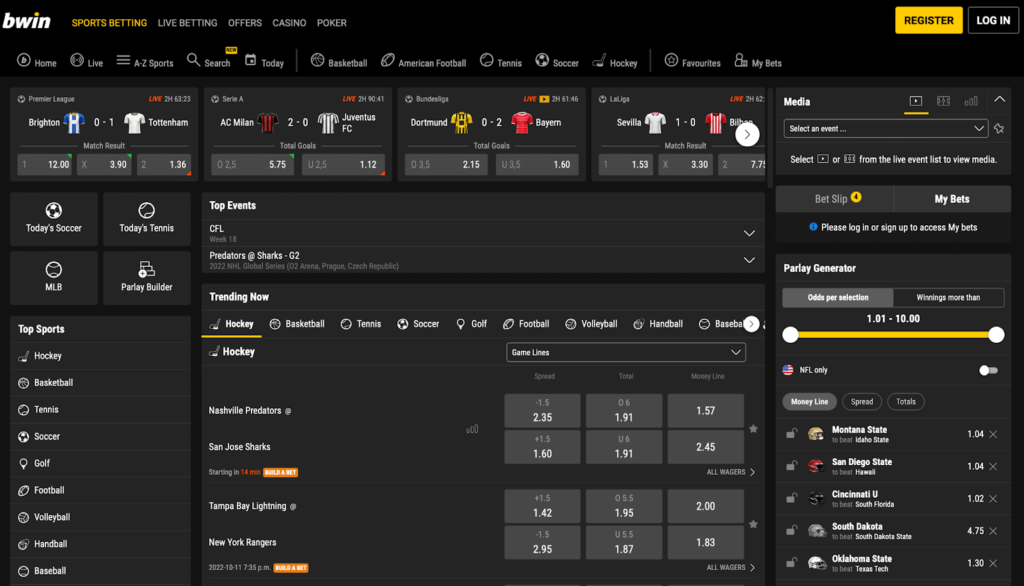Lock South Dakota parlay selection
This screenshot has height=586, width=1024.
pyautogui.click(x=792, y=530)
